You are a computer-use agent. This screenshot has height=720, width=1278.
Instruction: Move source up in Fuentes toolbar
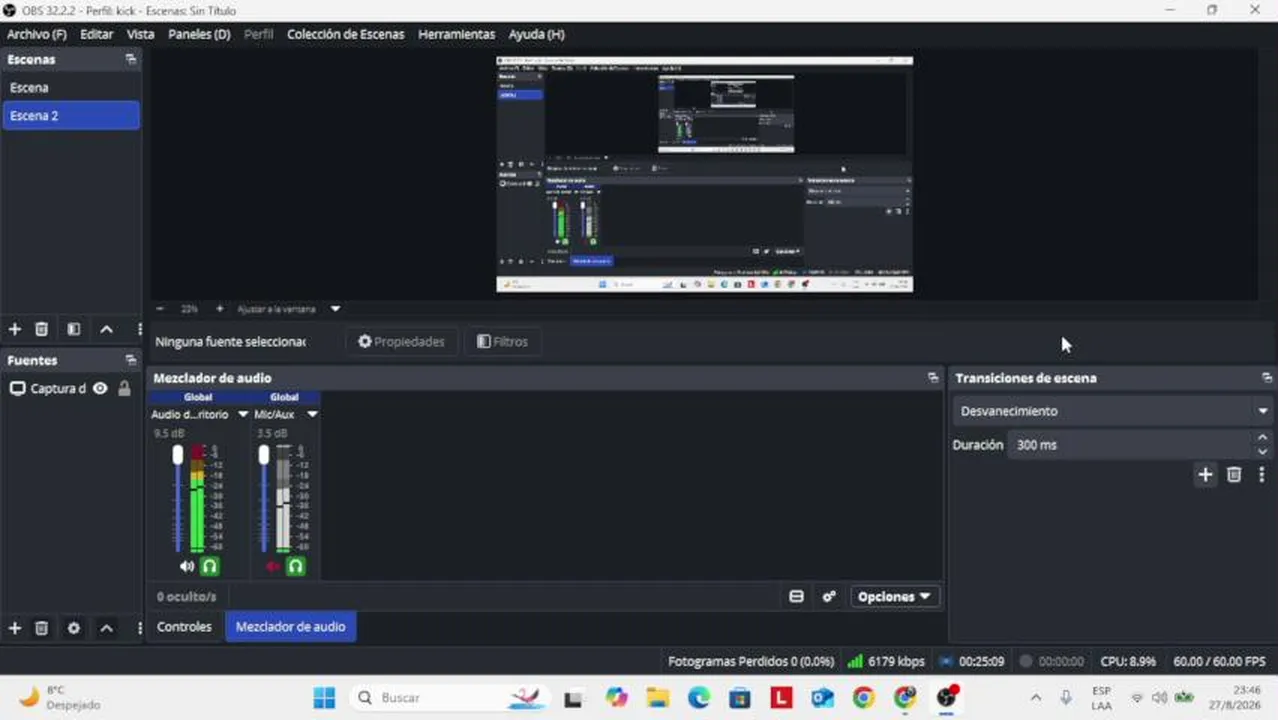click(106, 628)
